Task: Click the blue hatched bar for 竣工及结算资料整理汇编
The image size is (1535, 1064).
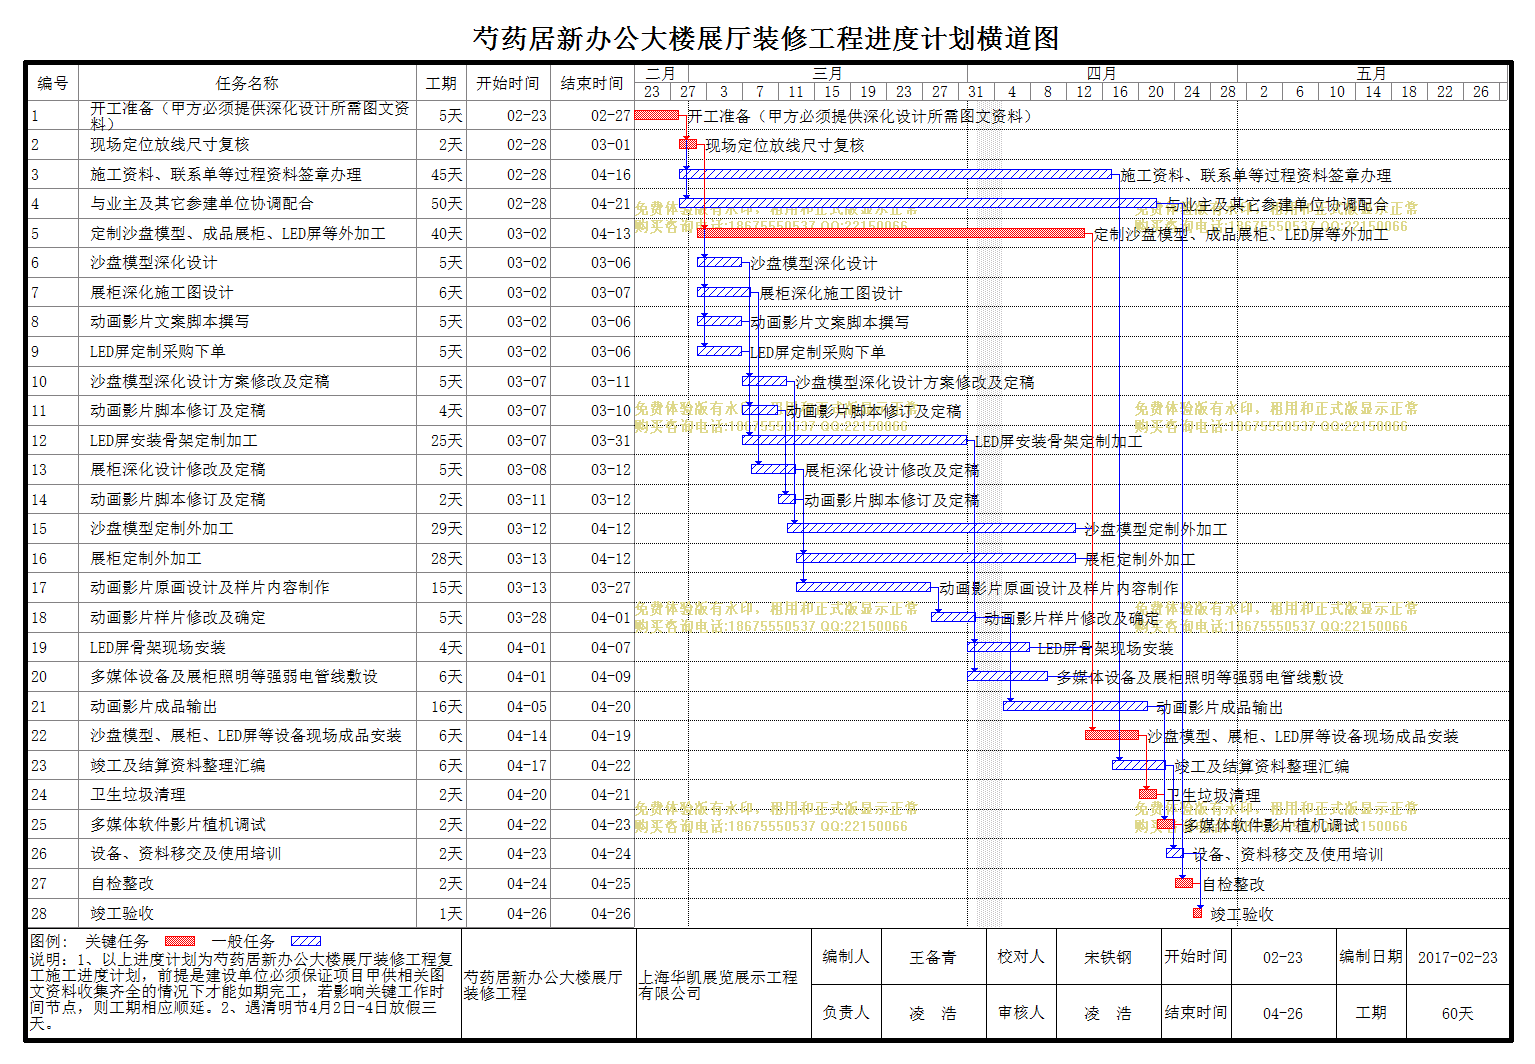Action: pyautogui.click(x=1139, y=765)
